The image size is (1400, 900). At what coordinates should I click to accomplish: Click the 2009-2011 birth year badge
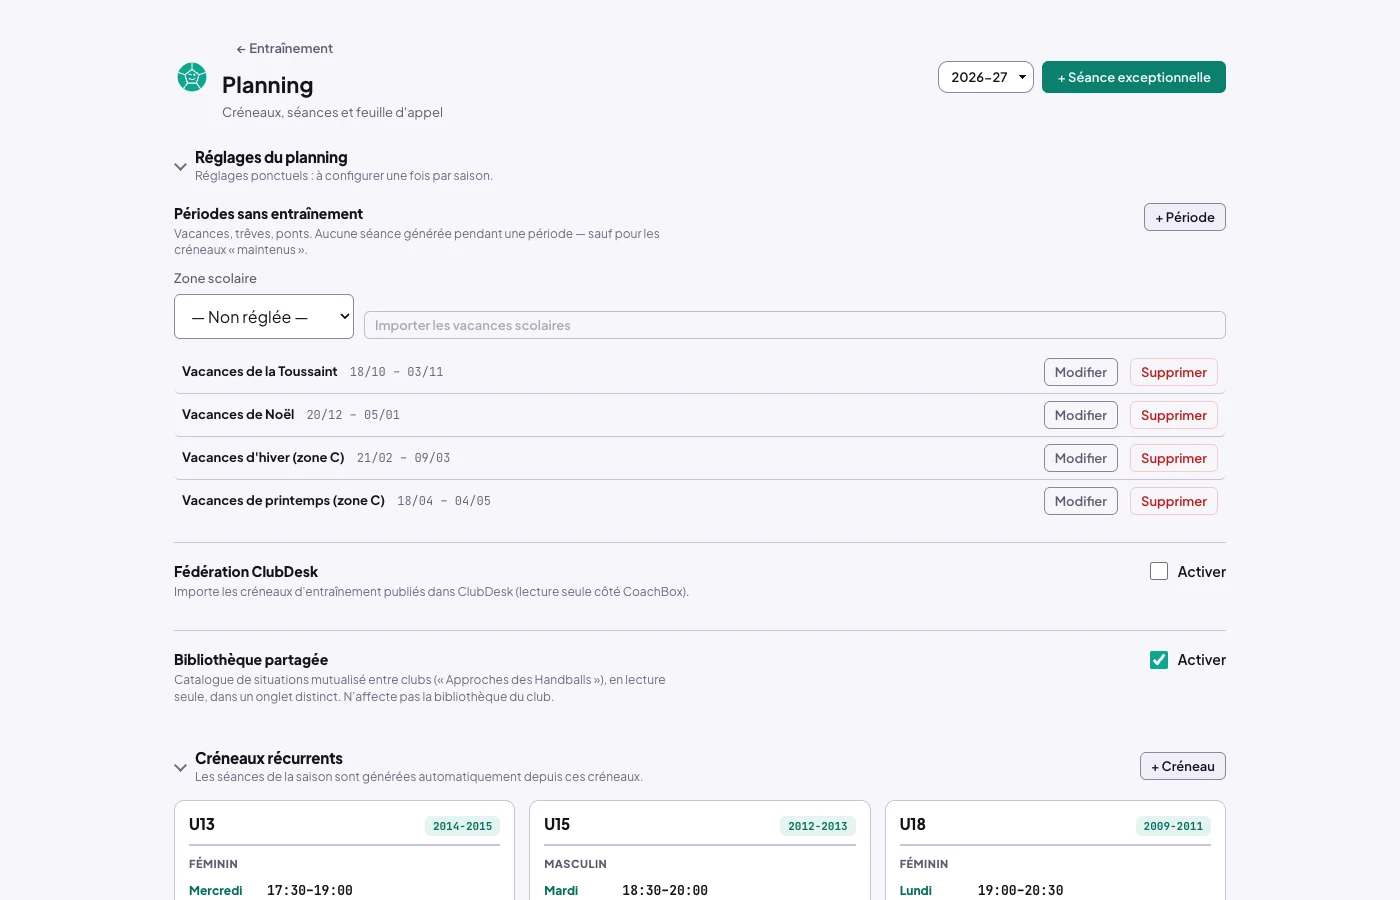(x=1173, y=826)
